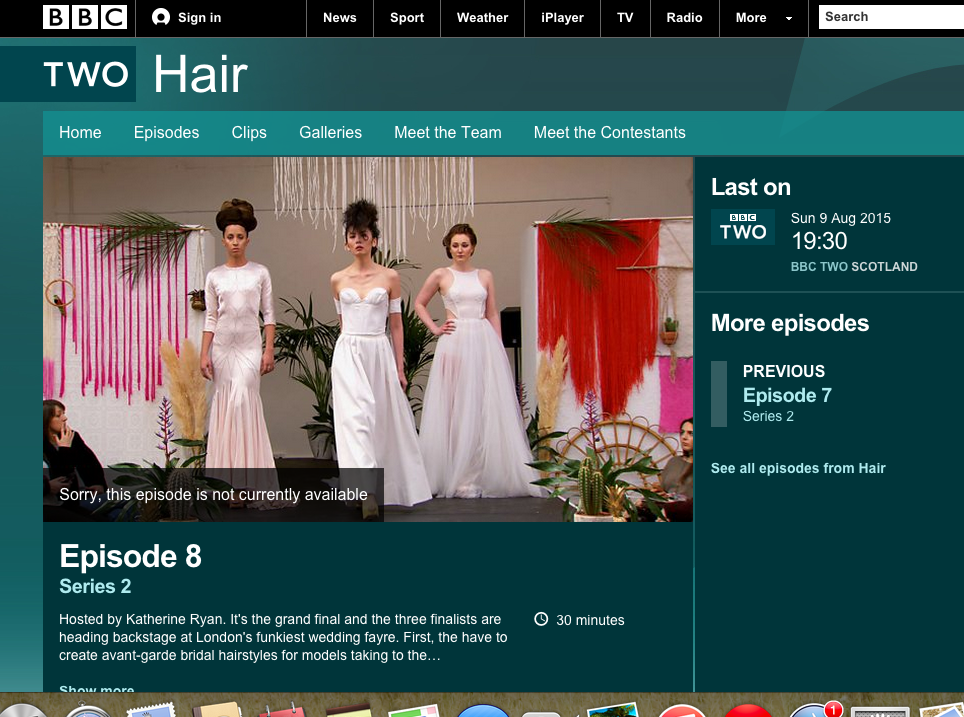Click the Sign in link
The image size is (964, 717).
point(200,18)
